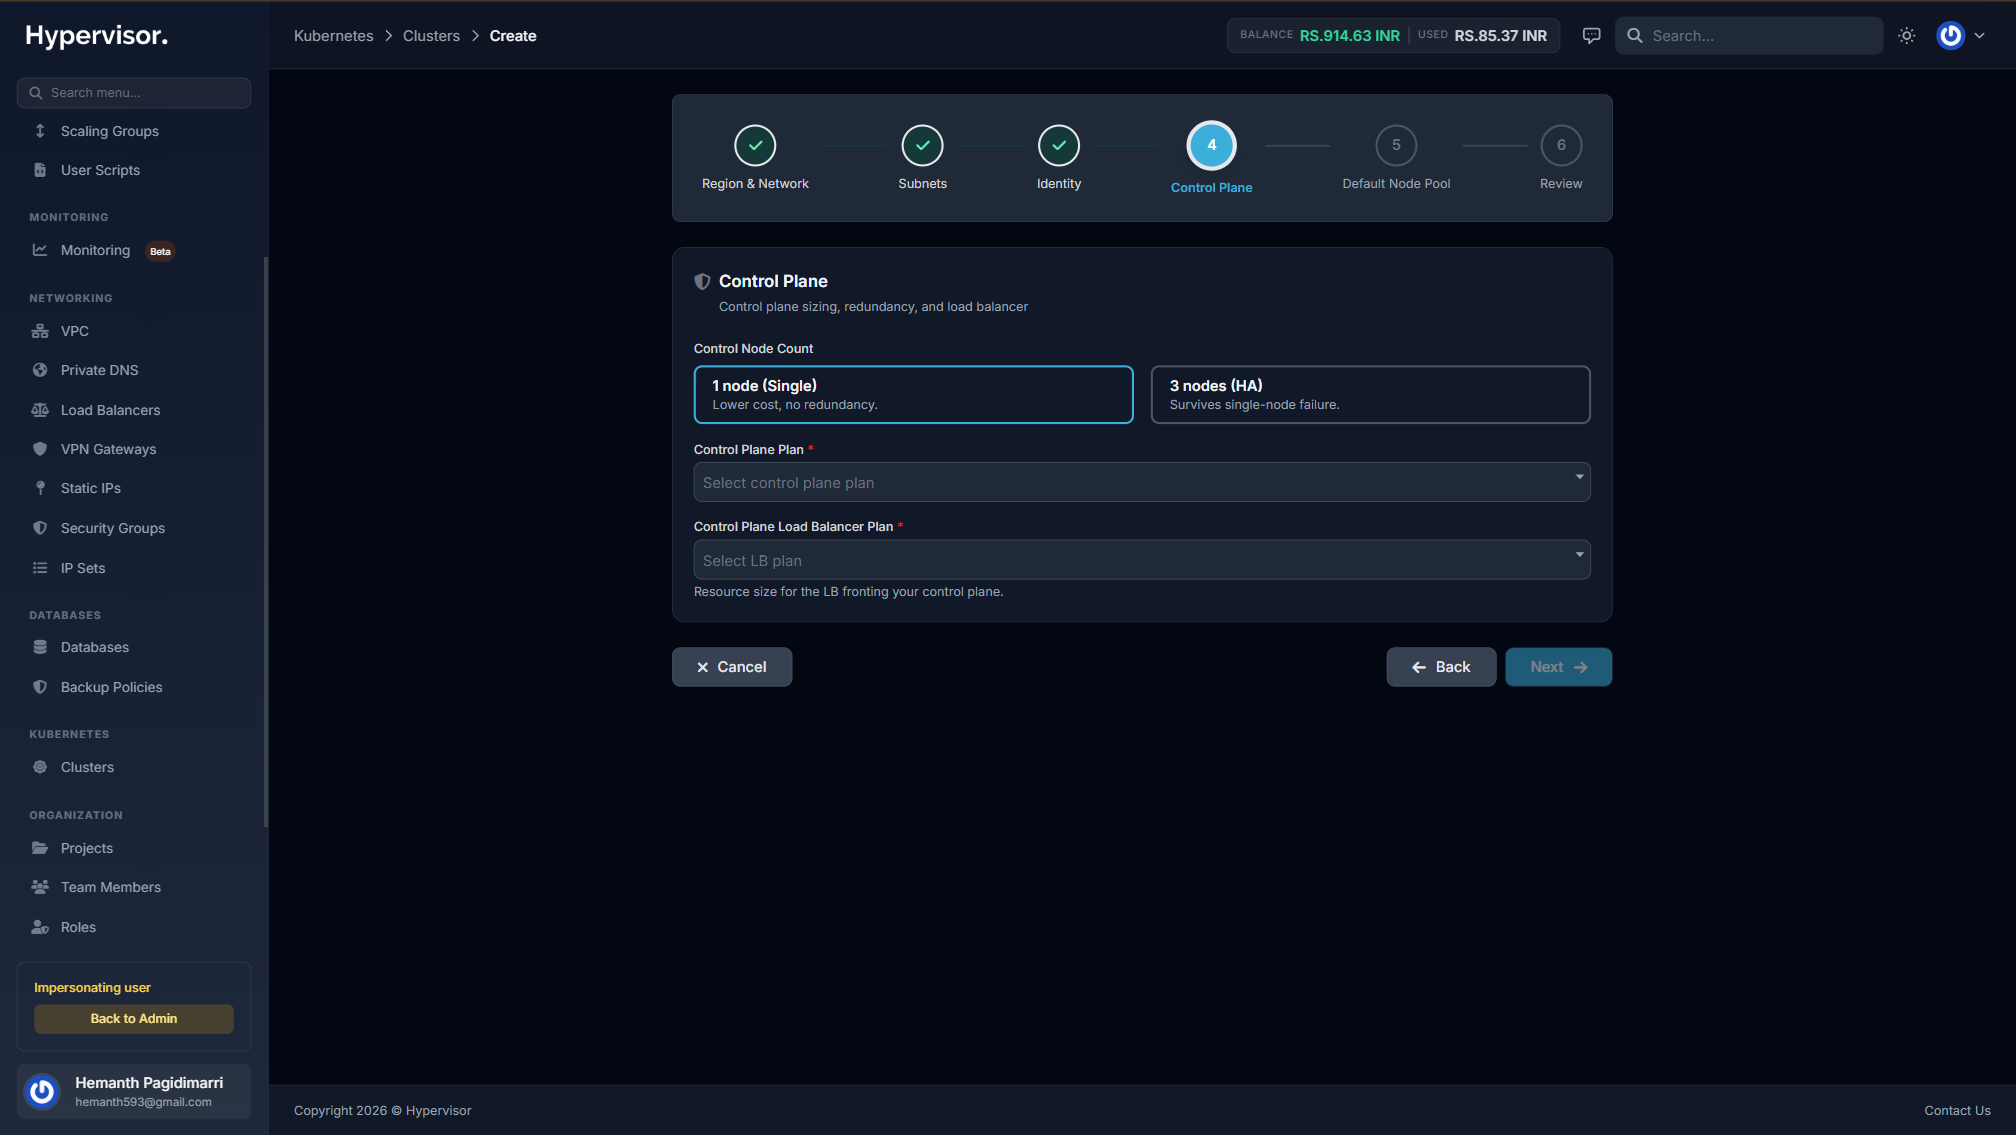
Task: Click the Back to Admin button
Action: [x=133, y=1018]
